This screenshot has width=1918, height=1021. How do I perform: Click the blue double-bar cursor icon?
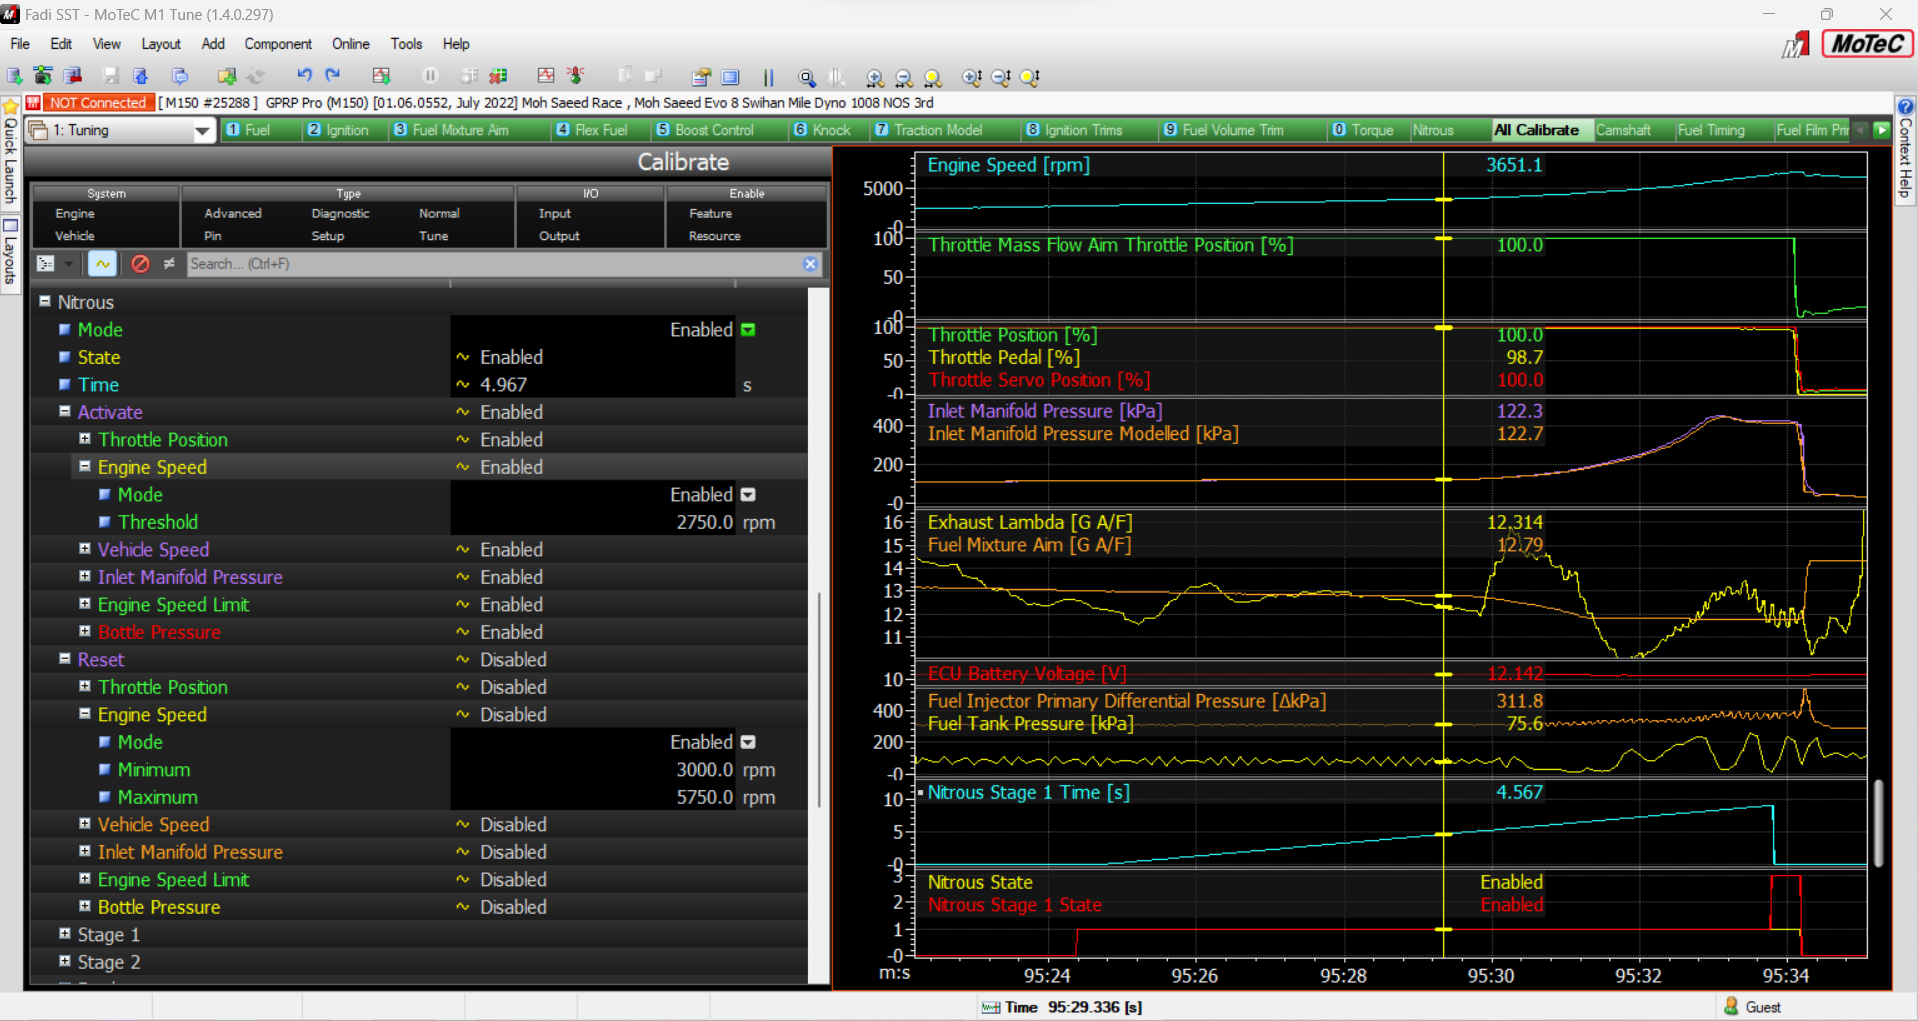(x=768, y=77)
